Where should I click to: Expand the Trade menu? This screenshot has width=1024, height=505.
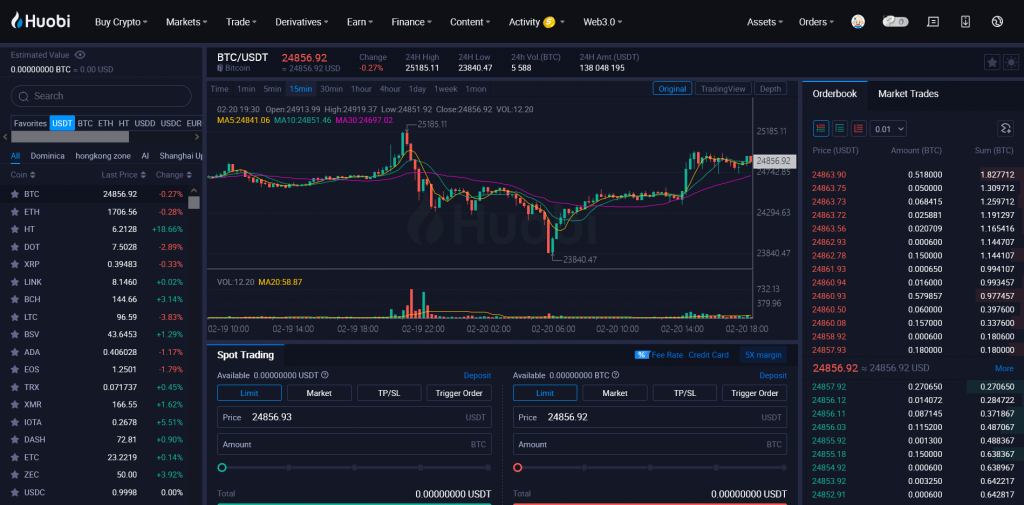(x=241, y=22)
